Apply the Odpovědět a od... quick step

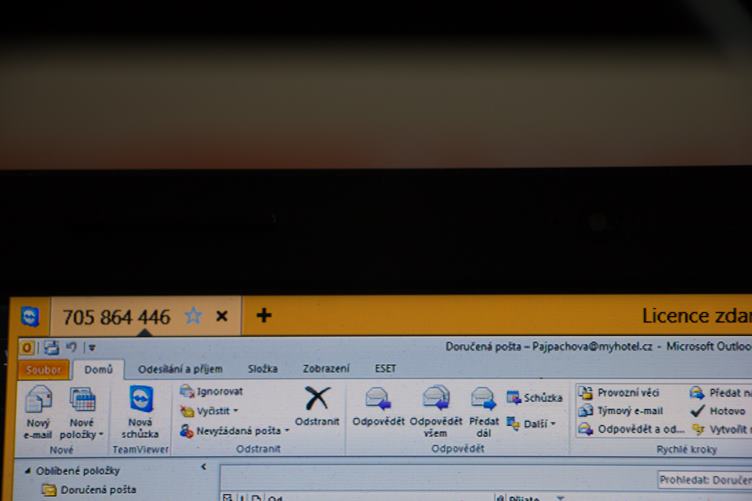(631, 429)
